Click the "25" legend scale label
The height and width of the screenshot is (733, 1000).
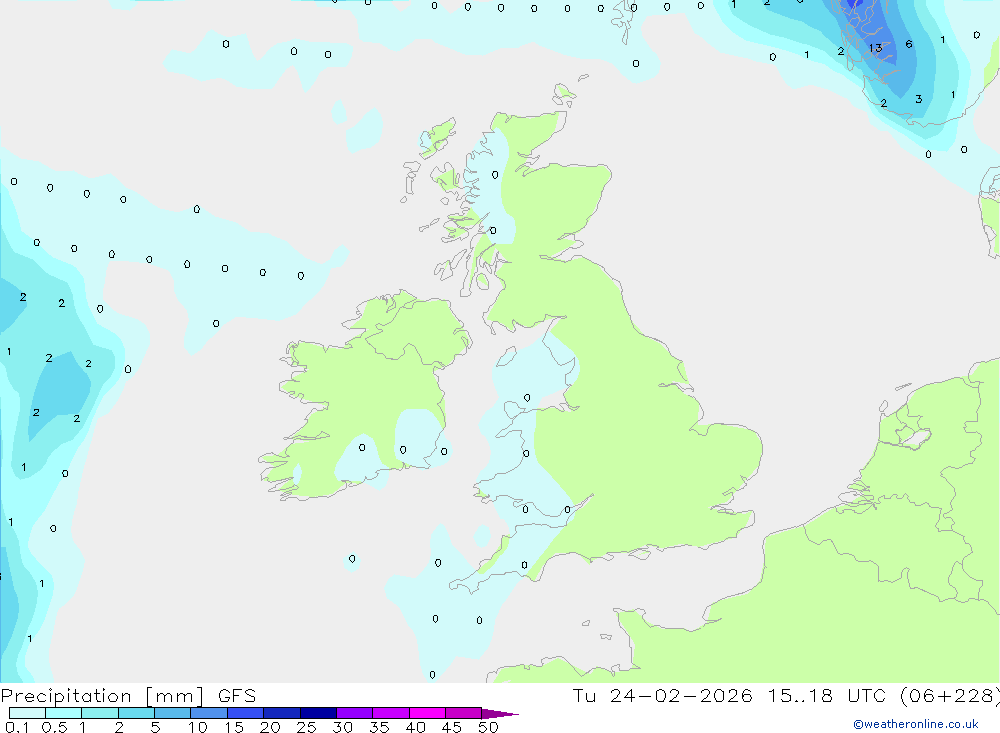pyautogui.click(x=306, y=727)
